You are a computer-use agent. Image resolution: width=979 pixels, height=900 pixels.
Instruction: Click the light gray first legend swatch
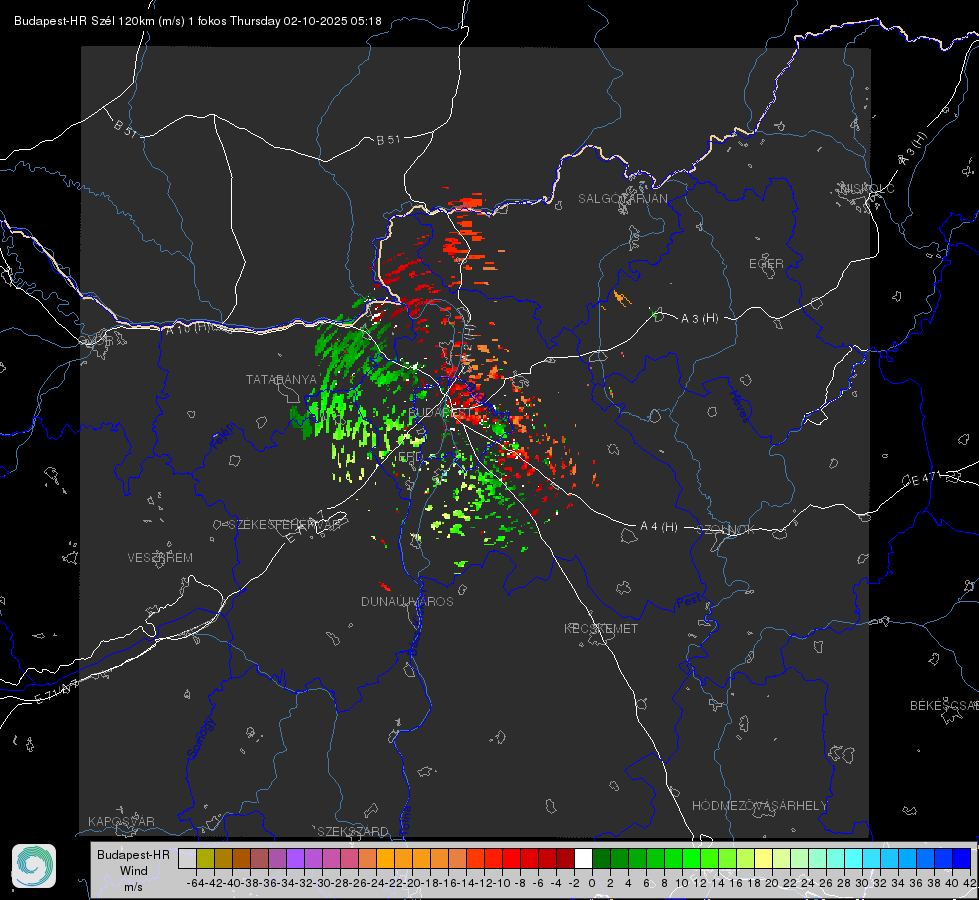point(187,858)
